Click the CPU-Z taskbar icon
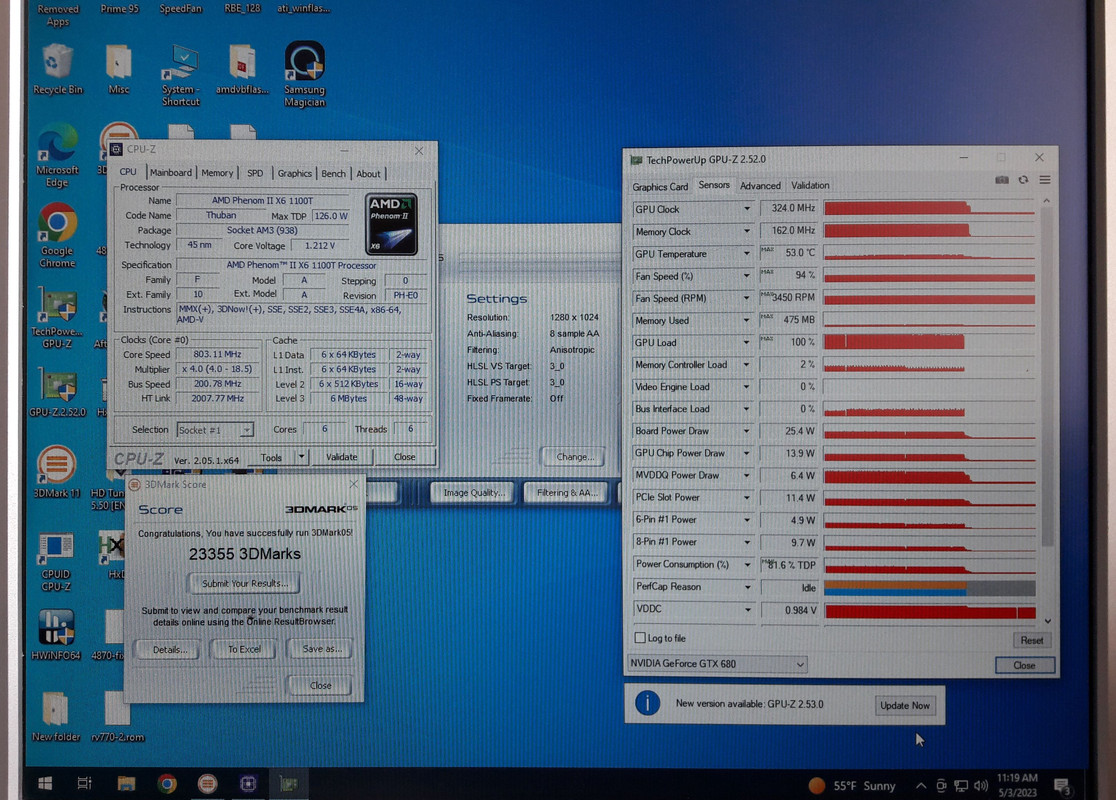The image size is (1116, 800). point(248,784)
